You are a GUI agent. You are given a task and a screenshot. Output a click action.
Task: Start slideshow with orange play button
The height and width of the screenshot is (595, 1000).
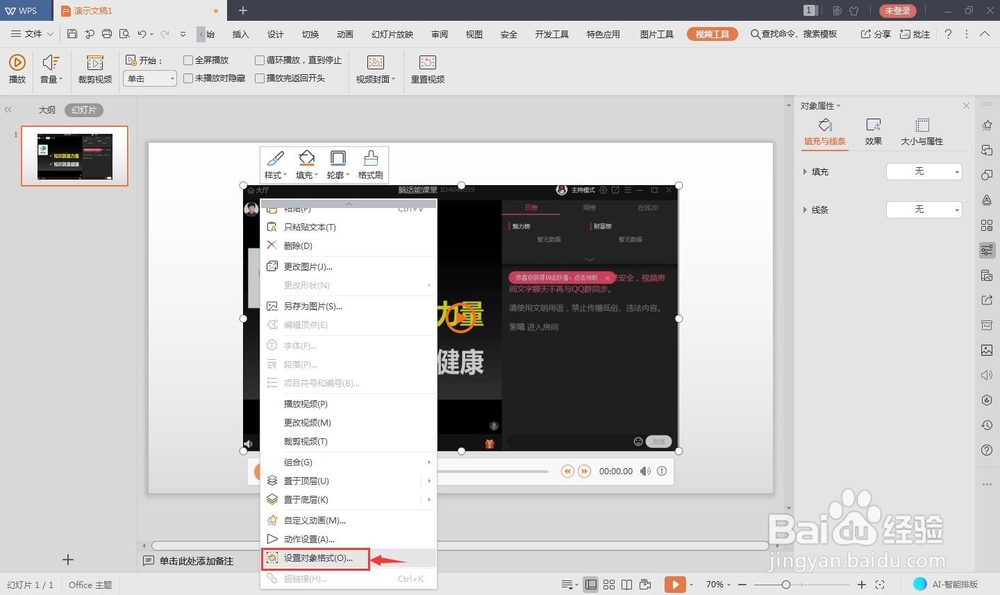pos(675,584)
